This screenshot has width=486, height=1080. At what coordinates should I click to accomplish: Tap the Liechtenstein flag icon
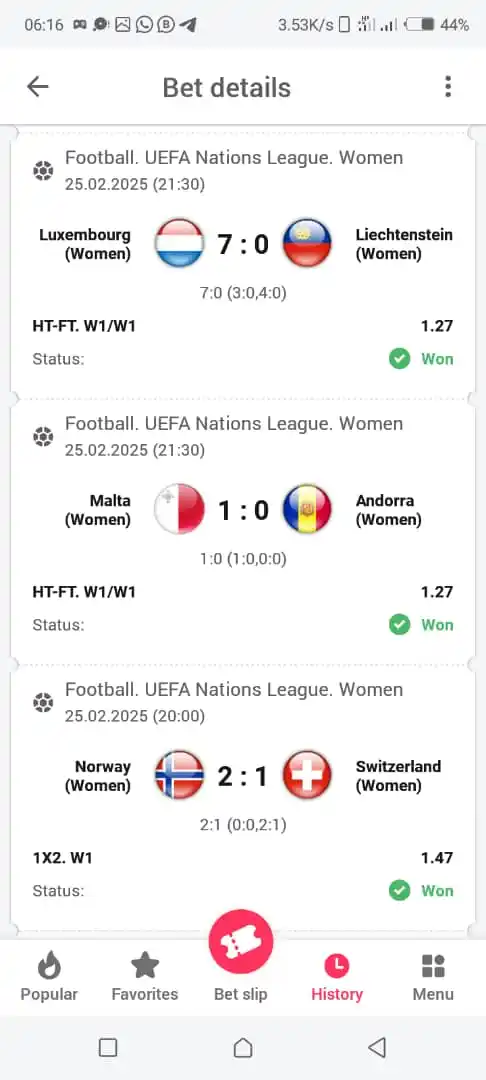[x=307, y=243]
